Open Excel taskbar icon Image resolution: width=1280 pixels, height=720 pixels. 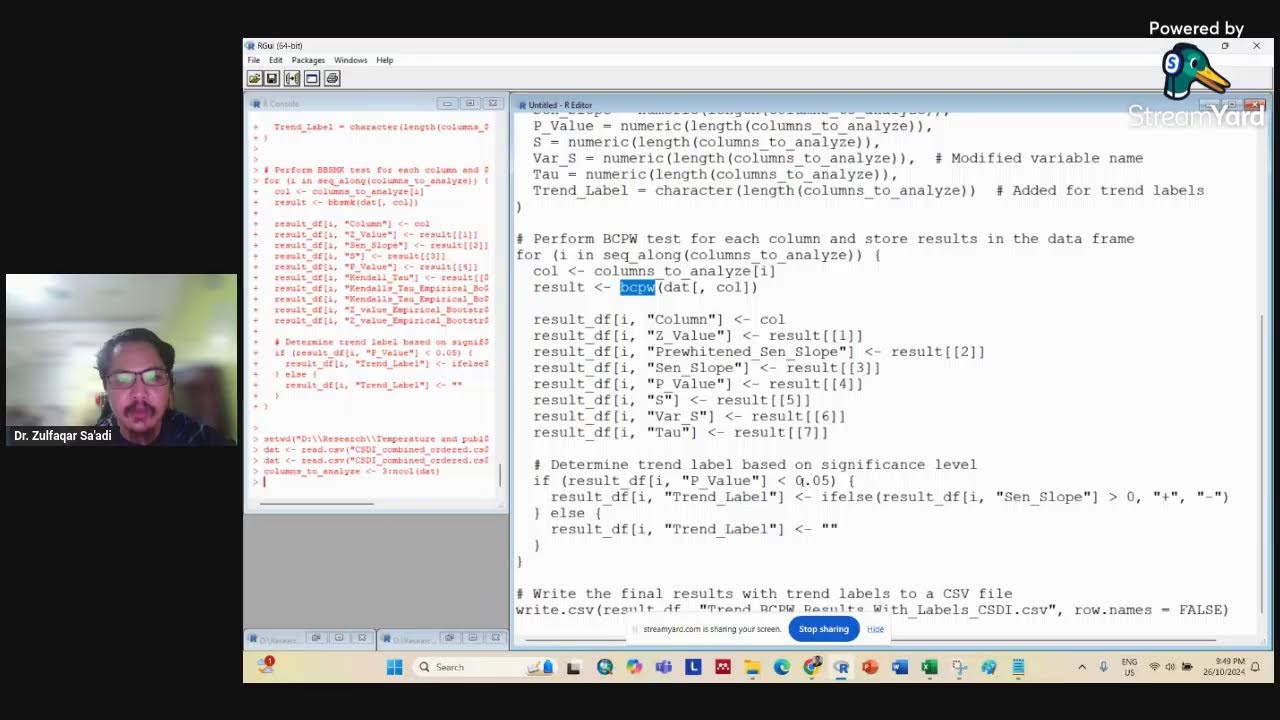point(929,667)
